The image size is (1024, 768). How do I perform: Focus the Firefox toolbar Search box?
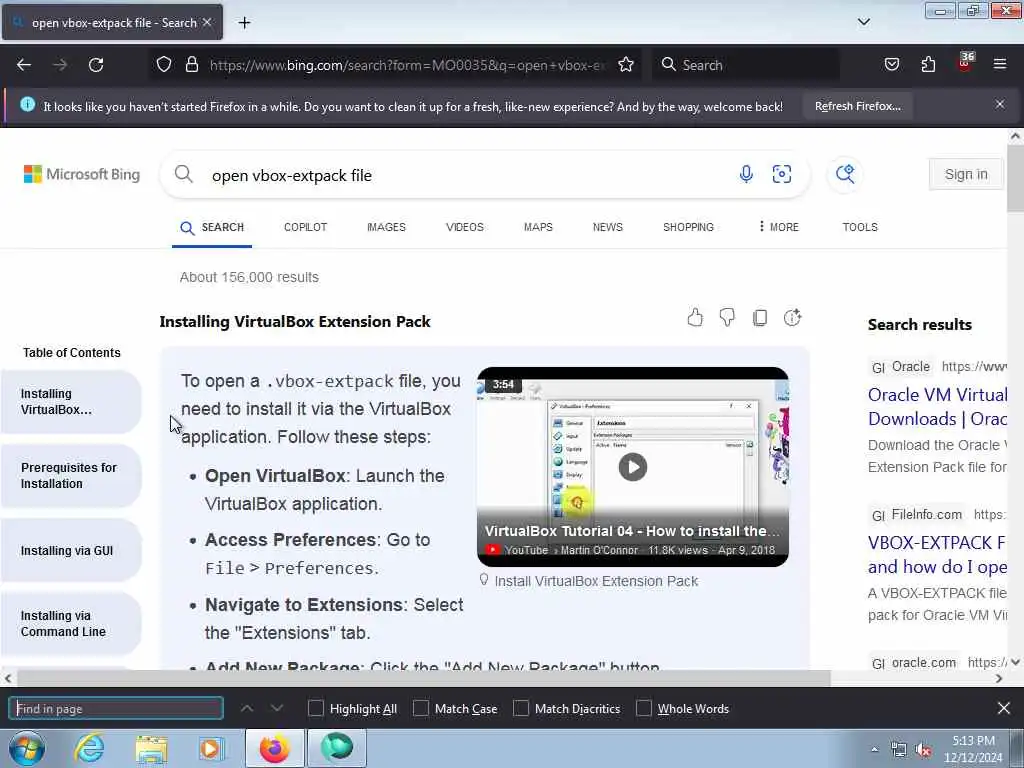(744, 65)
